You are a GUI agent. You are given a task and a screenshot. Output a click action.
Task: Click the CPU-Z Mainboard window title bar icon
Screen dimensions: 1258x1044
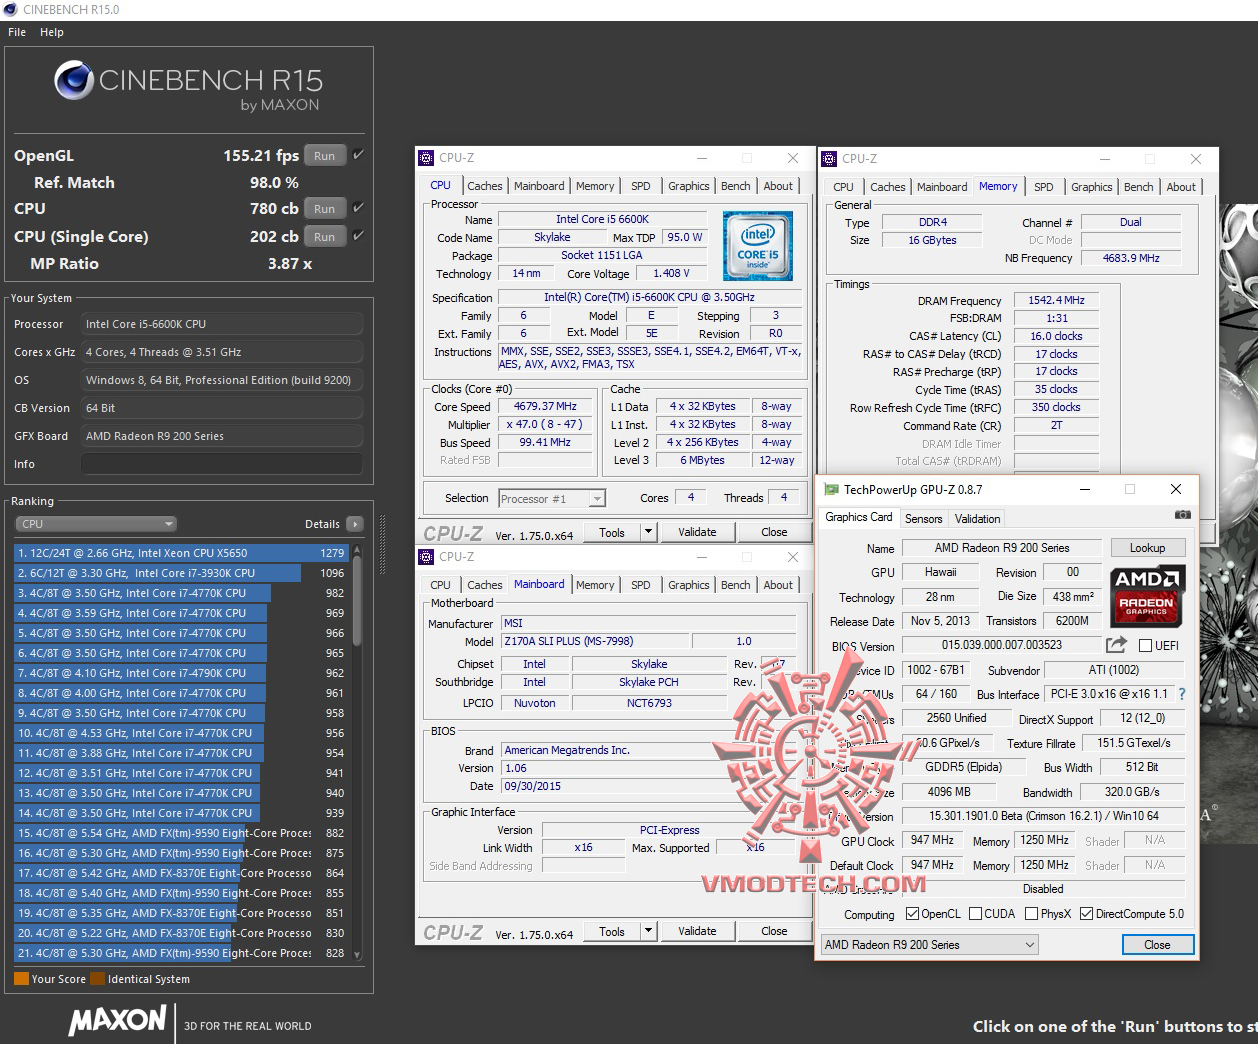coord(426,557)
